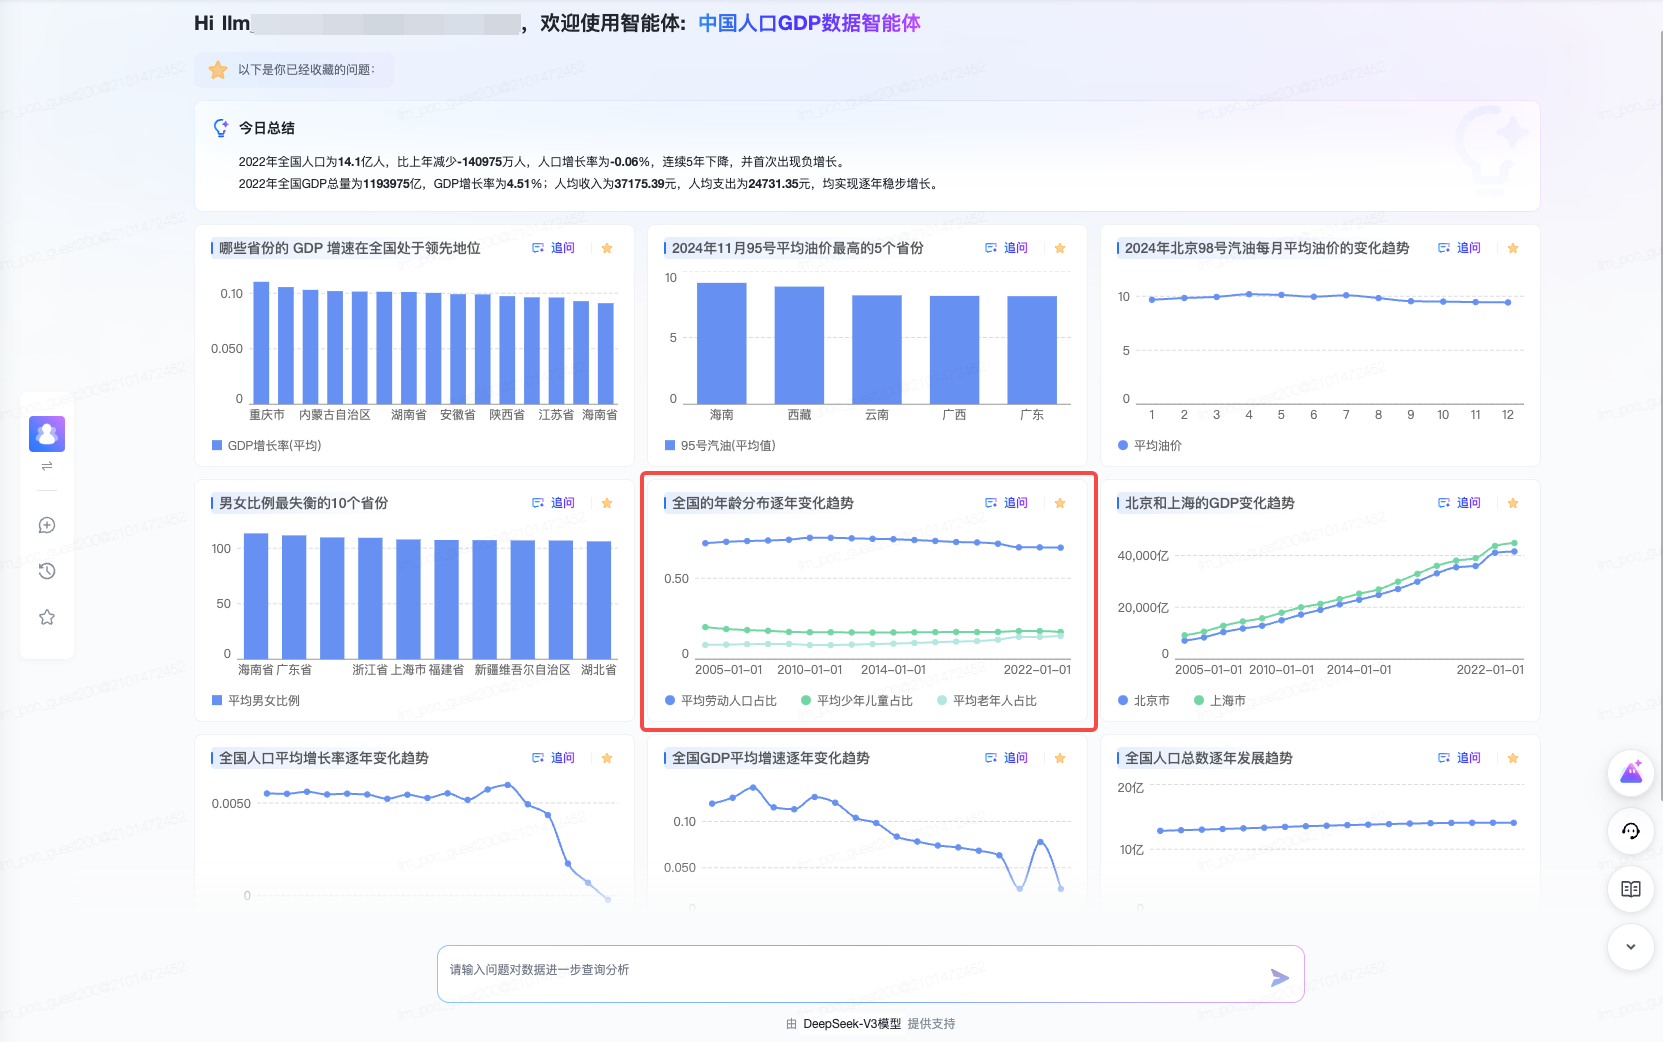Image resolution: width=1663 pixels, height=1042 pixels.
Task: Unstar the 2024年北京98号汽油 card
Action: (x=1513, y=248)
